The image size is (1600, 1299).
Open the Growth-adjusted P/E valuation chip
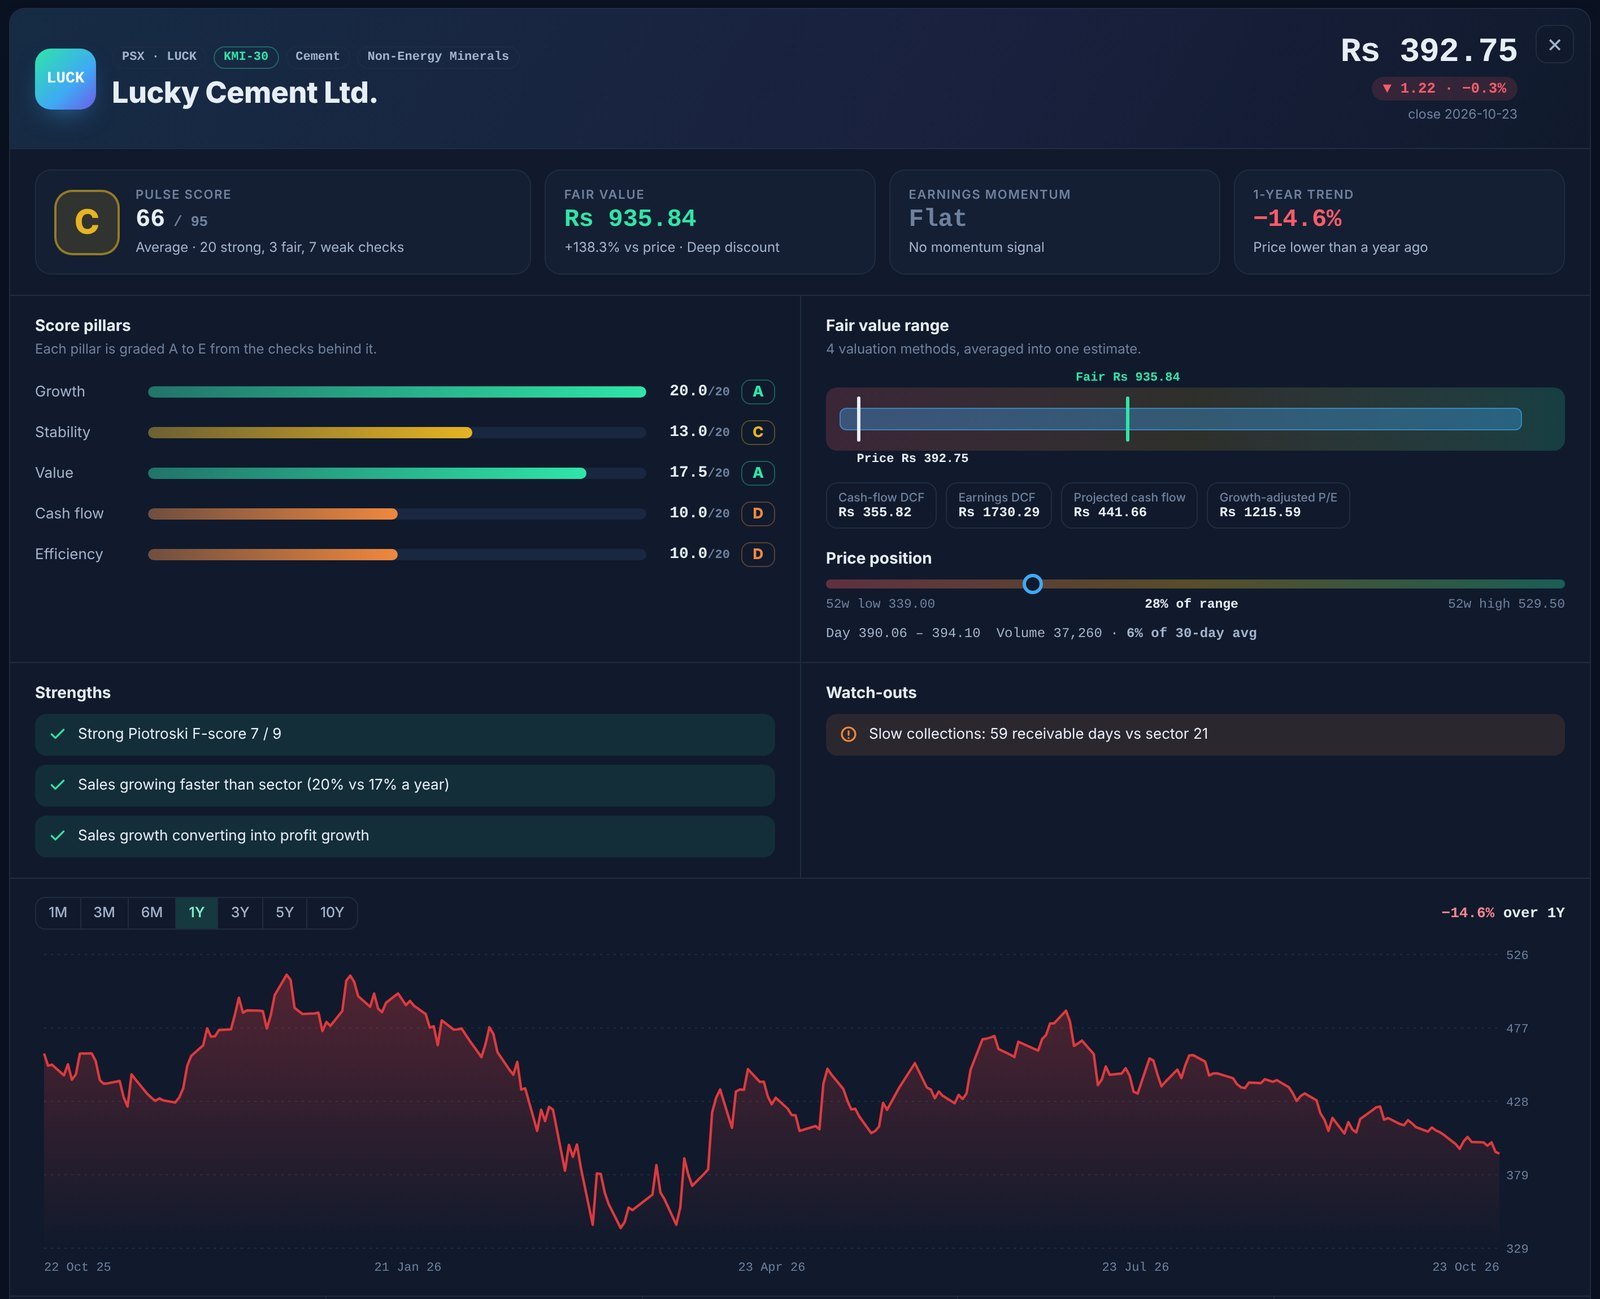pyautogui.click(x=1278, y=505)
